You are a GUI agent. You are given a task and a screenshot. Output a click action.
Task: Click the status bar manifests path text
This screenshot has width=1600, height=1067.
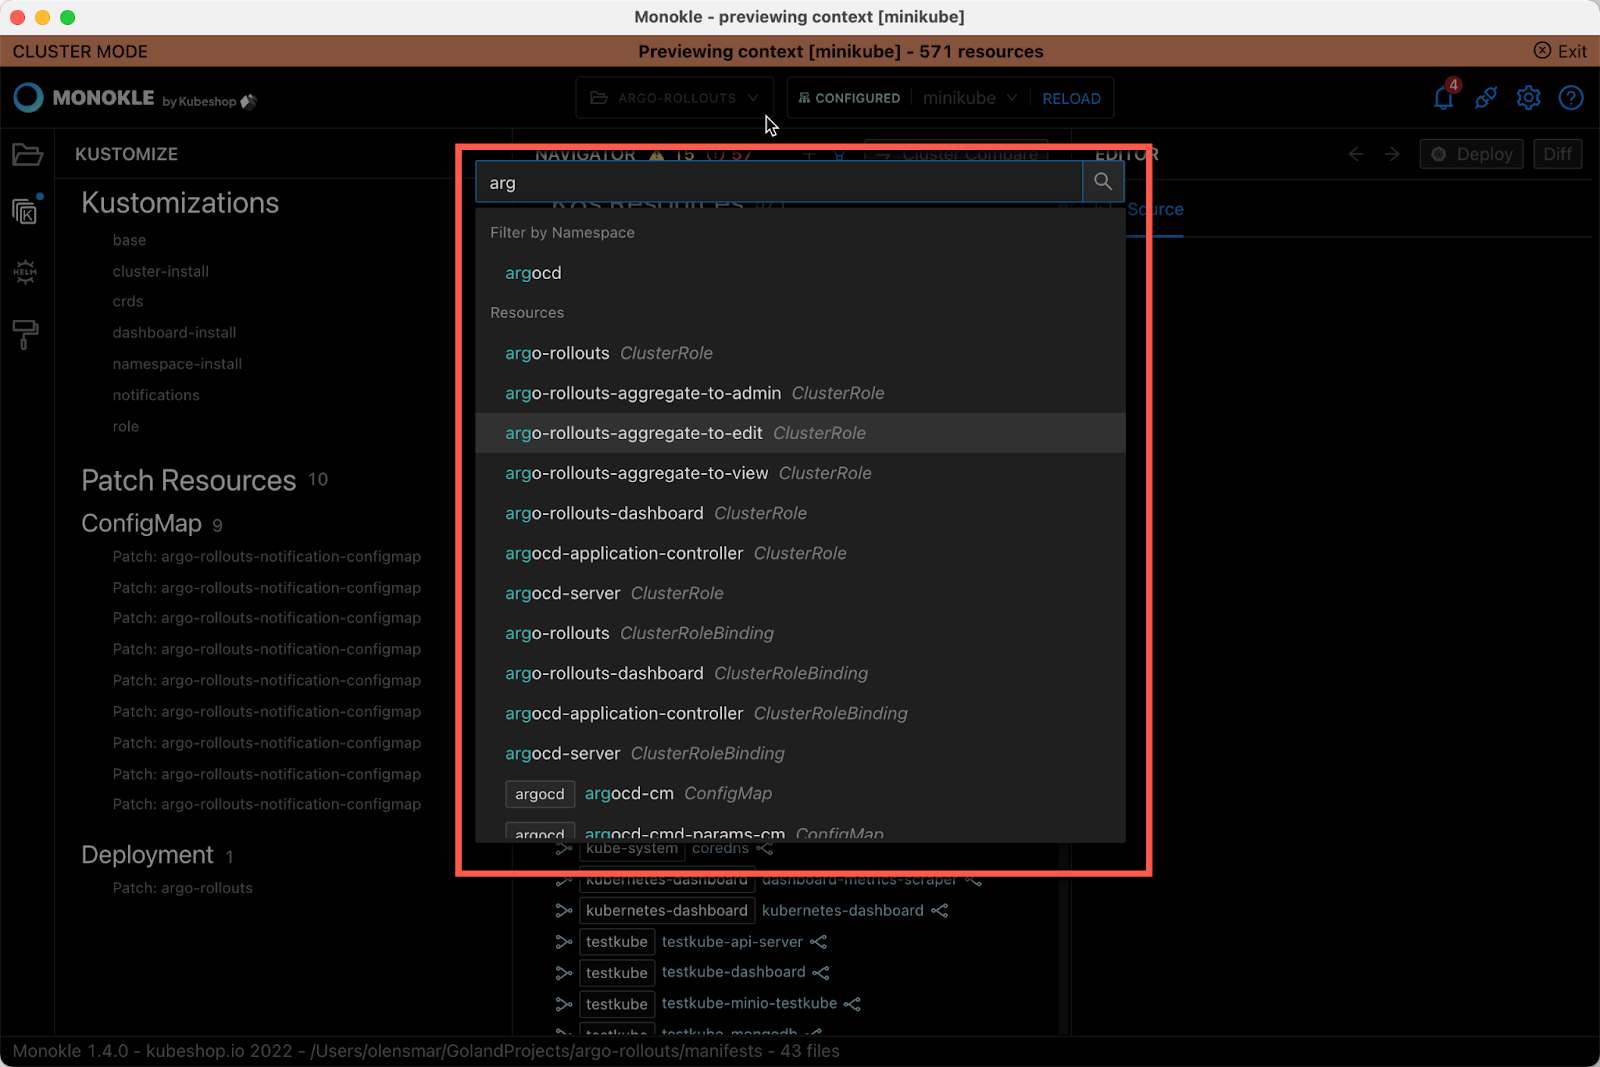tap(536, 1051)
